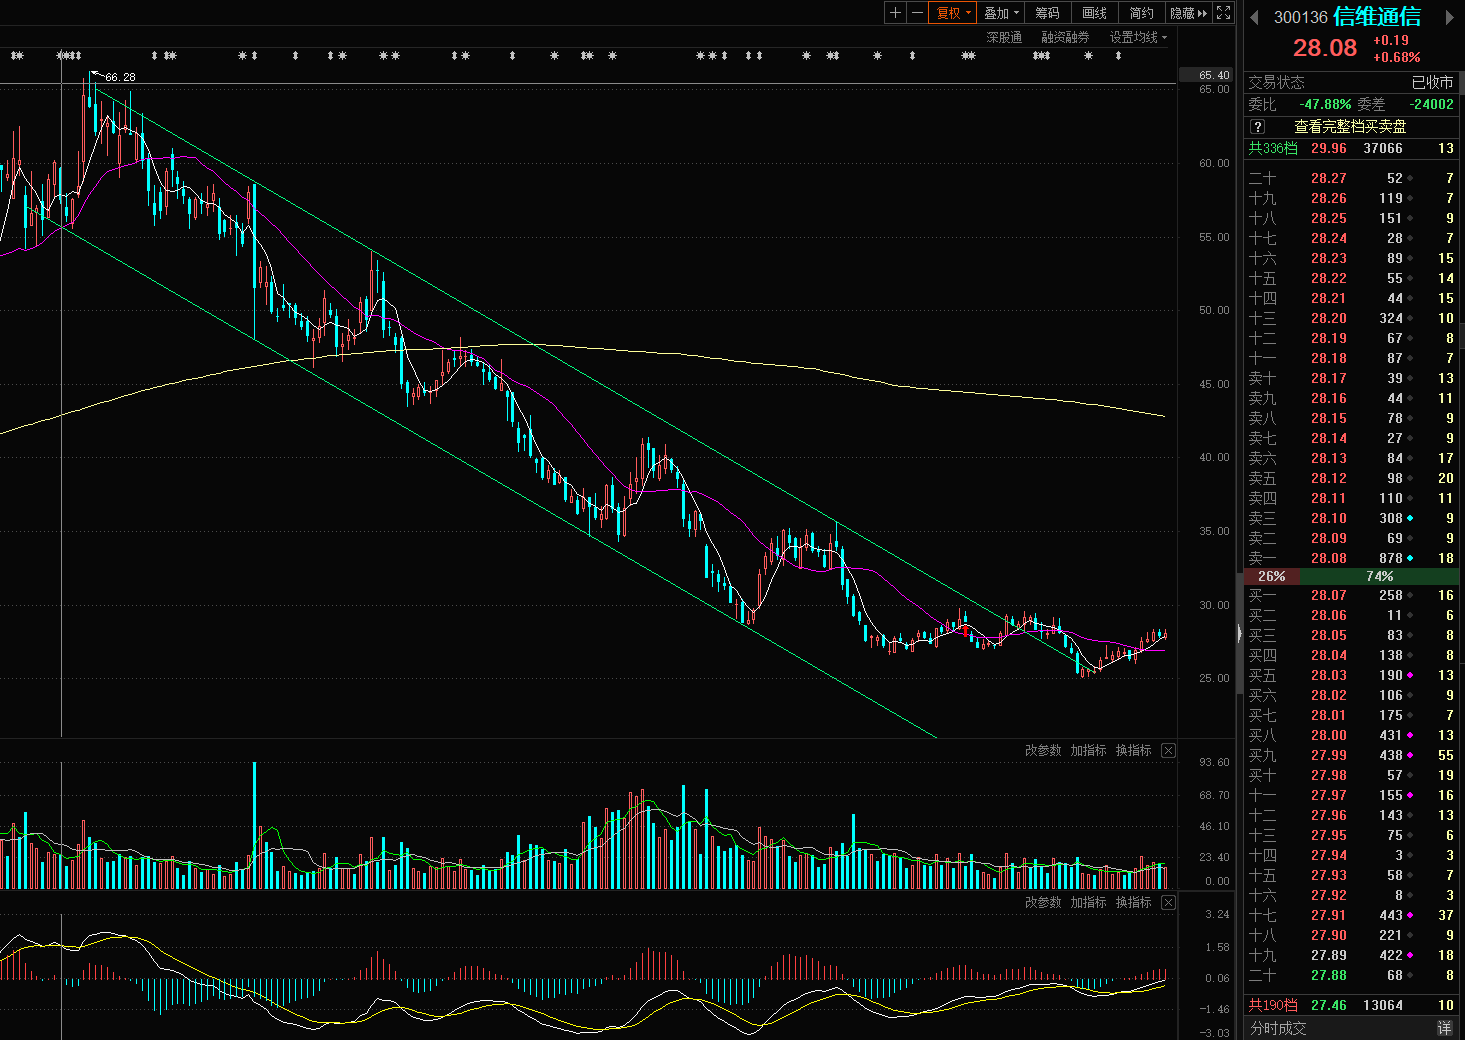Close the volume indicator panel
1465x1040 pixels.
[1168, 750]
